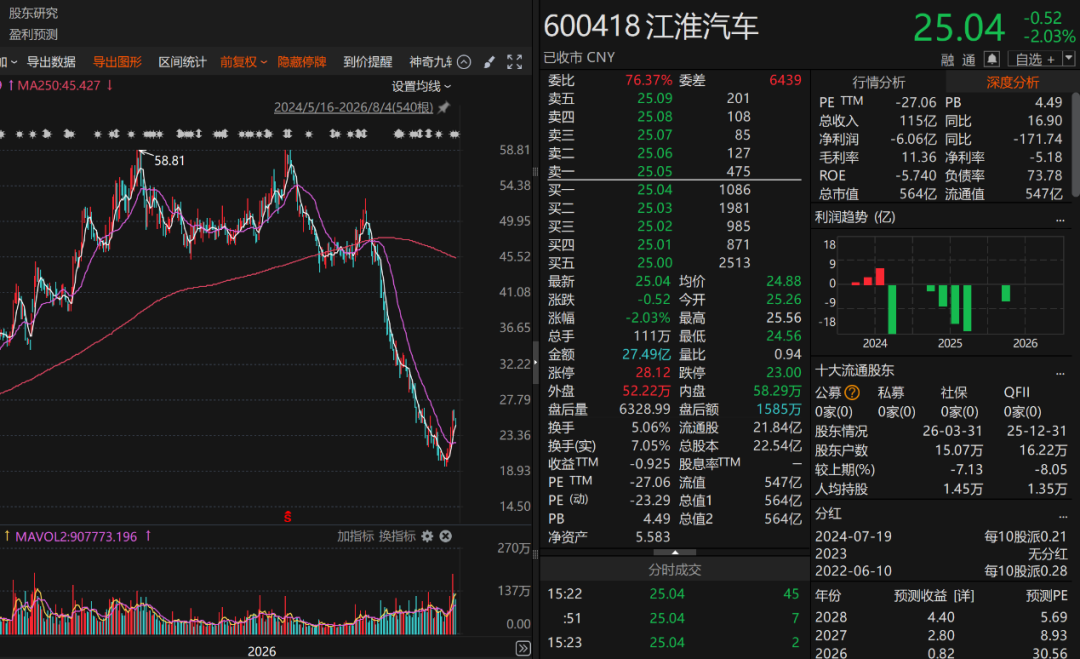Click buy-one price 25.04 in order book
The image size is (1080, 659).
coord(654,189)
